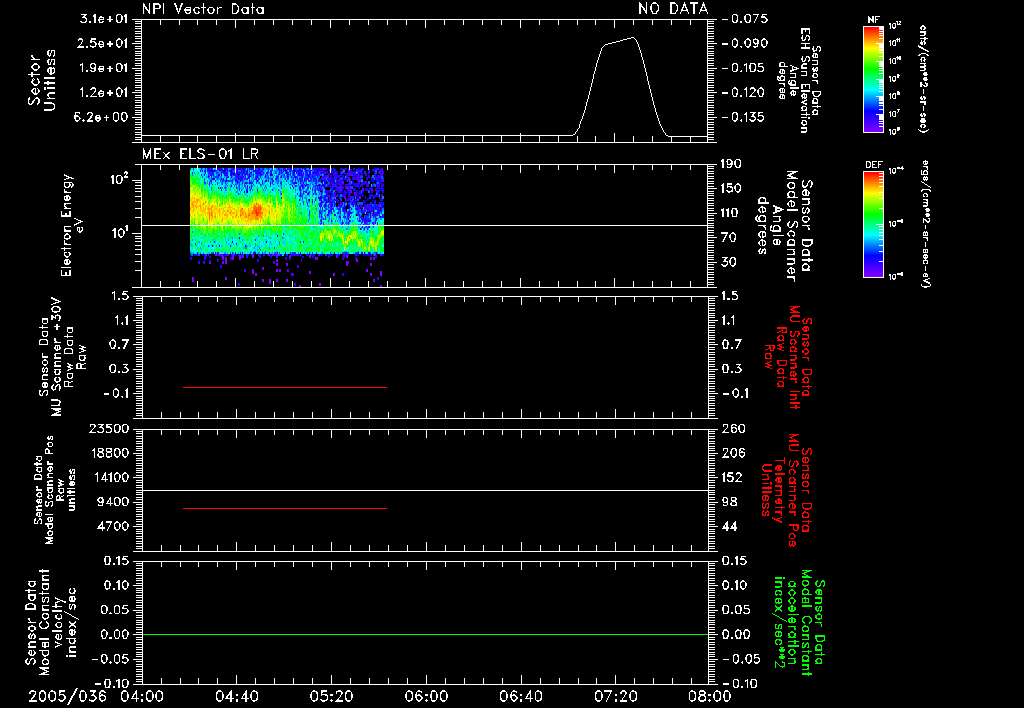Click the '190' scanner angle value
1024x708 pixels.
730,164
